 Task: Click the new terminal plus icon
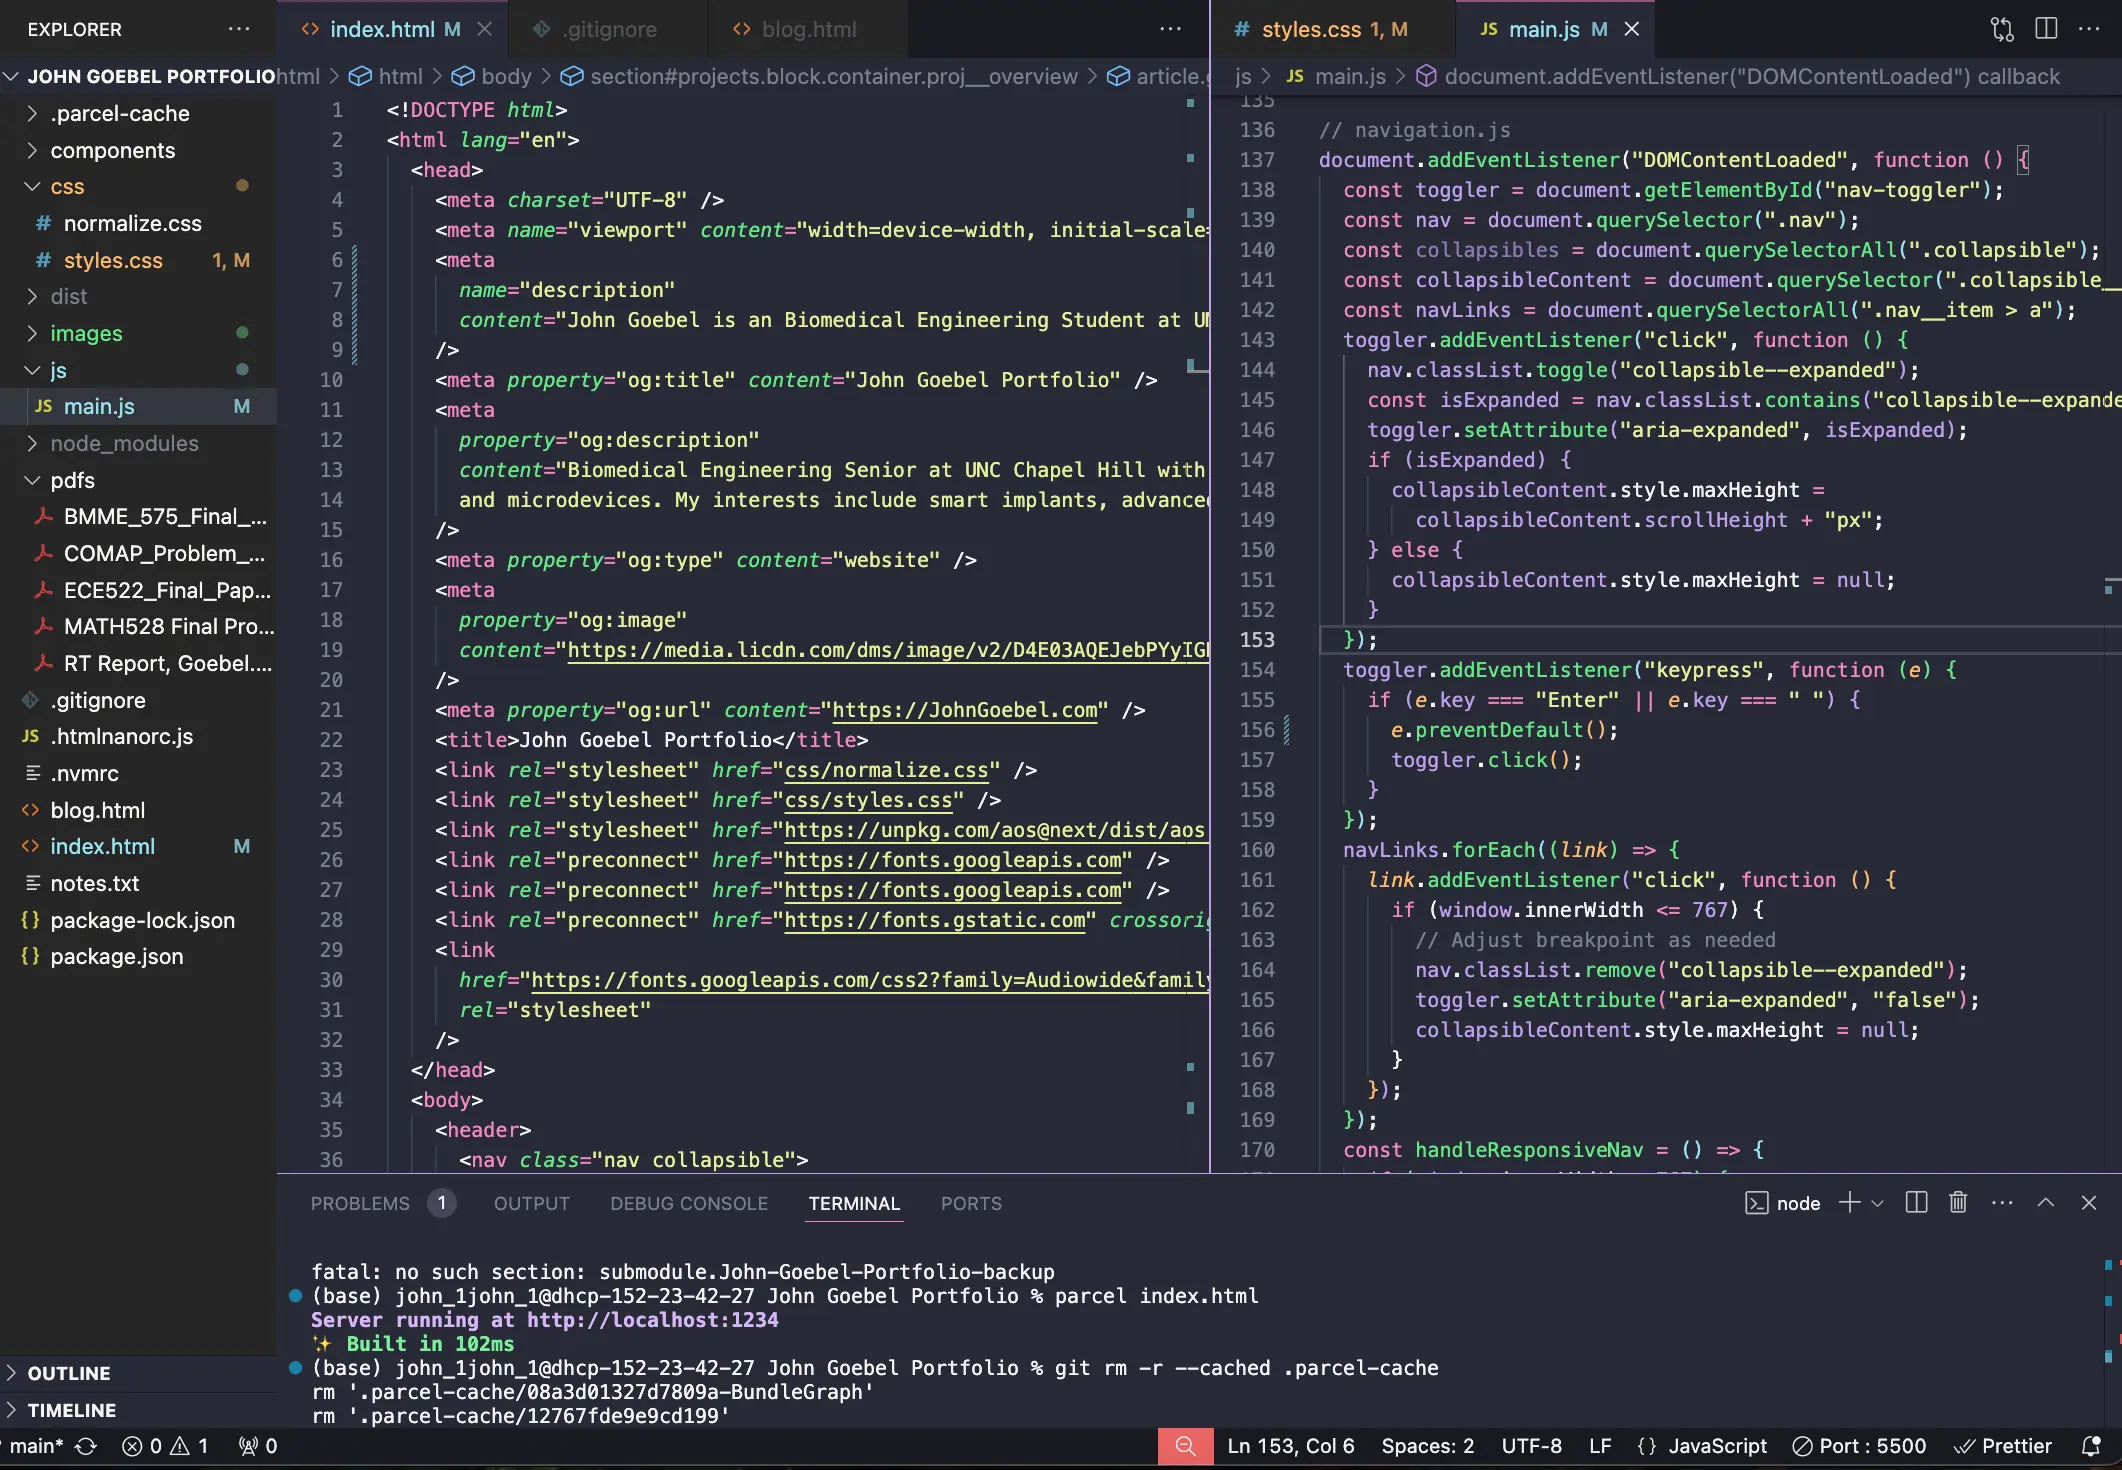click(1849, 1203)
